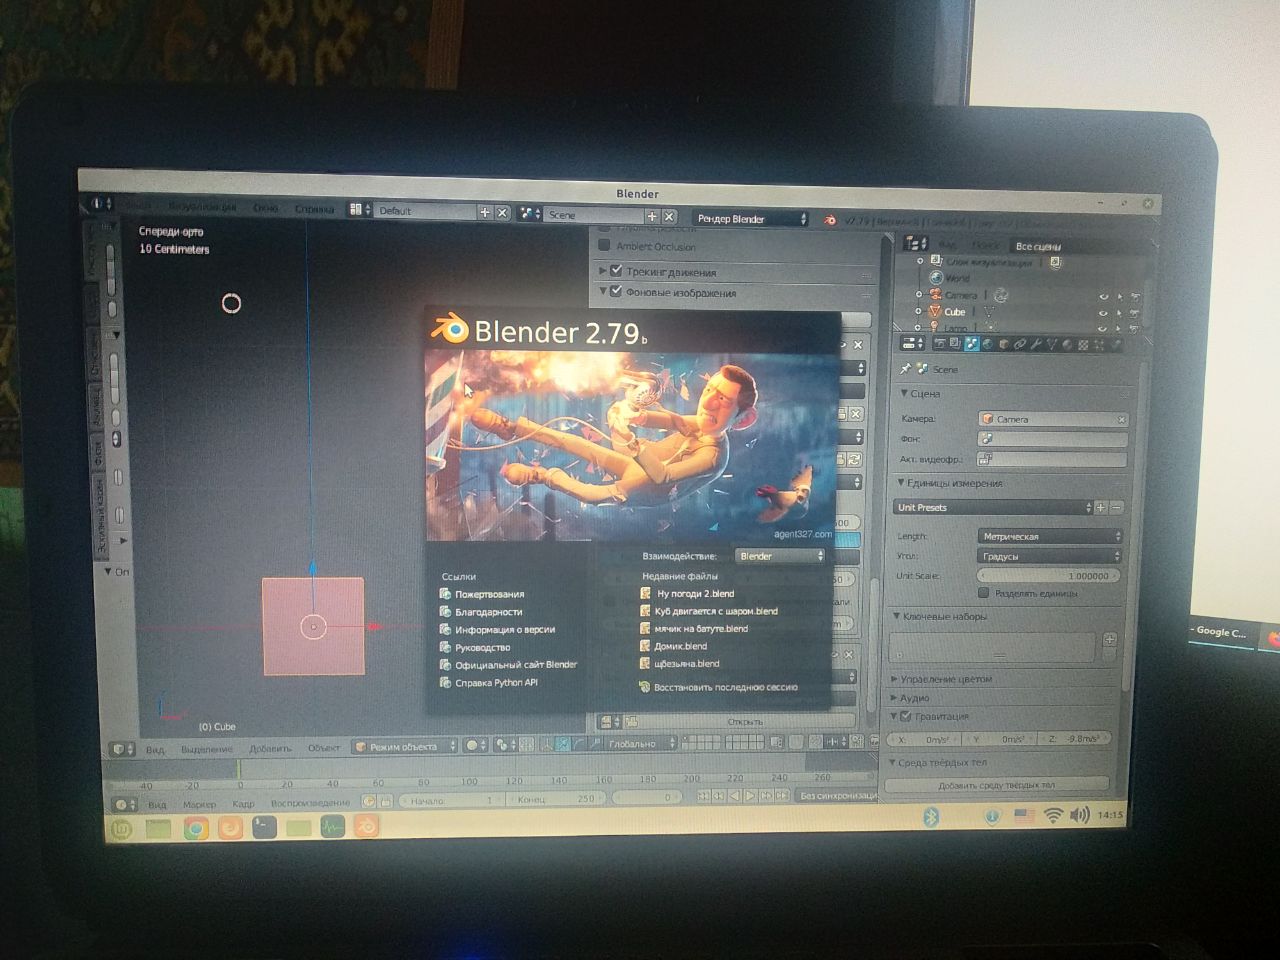Open the Material properties sphere icon
The image size is (1280, 960).
[x=1067, y=344]
